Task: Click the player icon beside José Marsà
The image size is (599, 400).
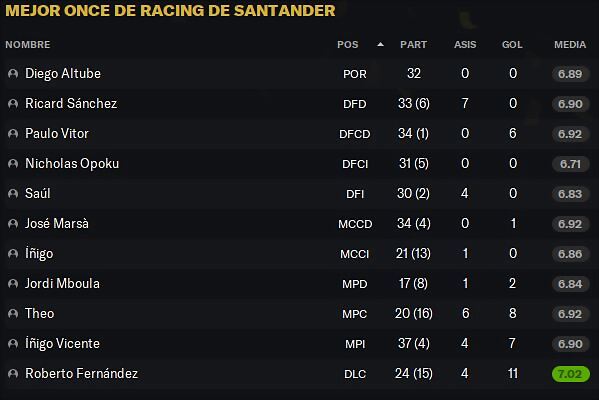Action: tap(13, 223)
